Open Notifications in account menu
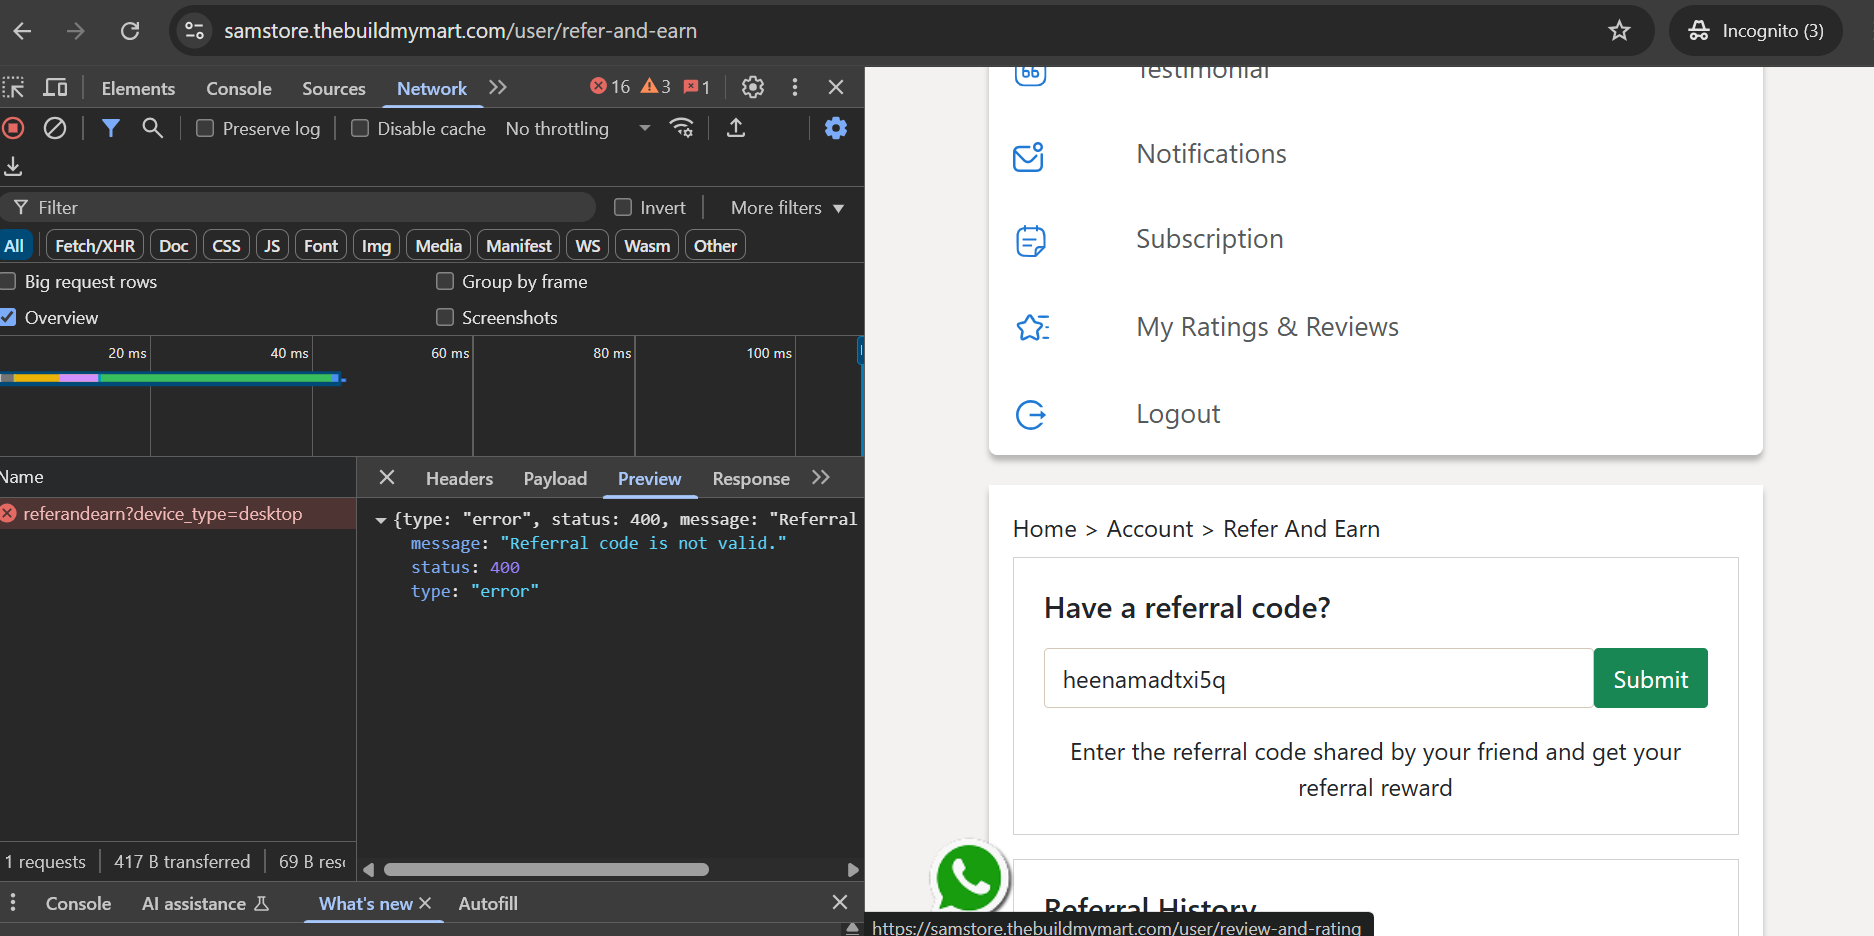The height and width of the screenshot is (936, 1874). (x=1211, y=154)
